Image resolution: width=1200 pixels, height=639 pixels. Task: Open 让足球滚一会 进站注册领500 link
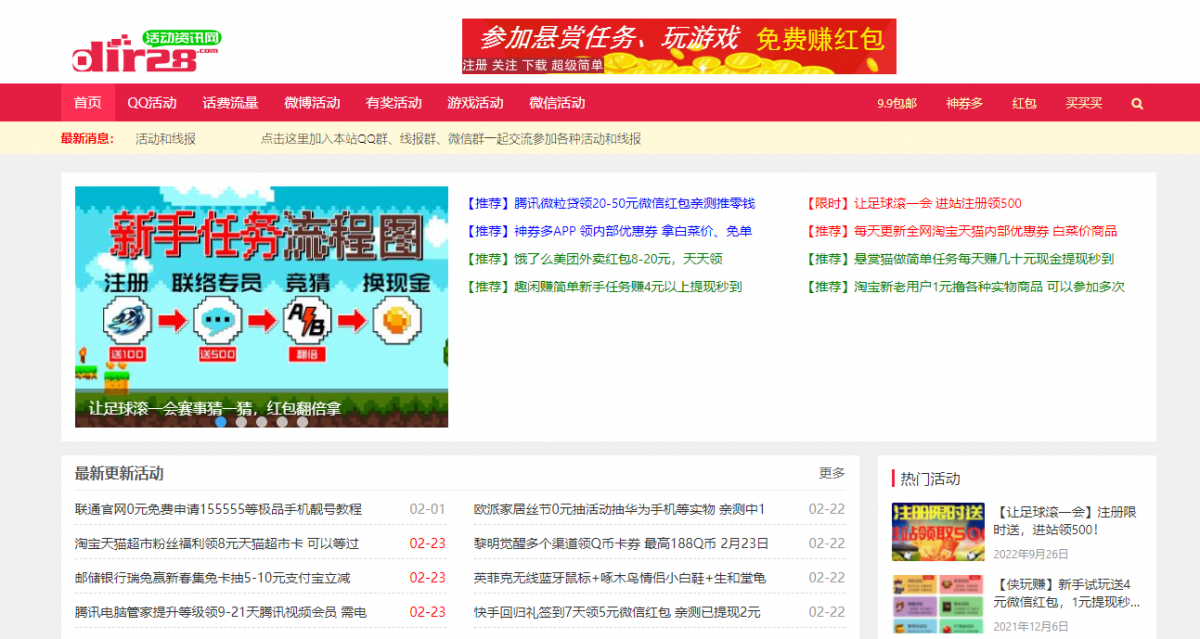click(x=914, y=203)
